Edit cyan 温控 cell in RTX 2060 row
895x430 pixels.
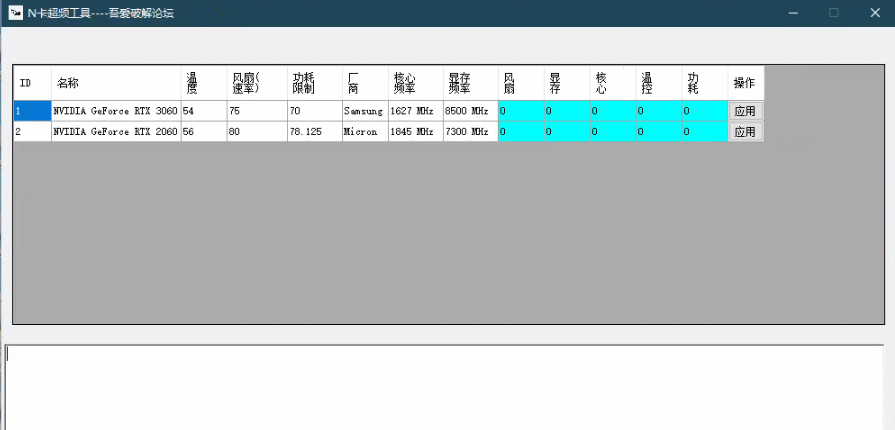pyautogui.click(x=659, y=132)
